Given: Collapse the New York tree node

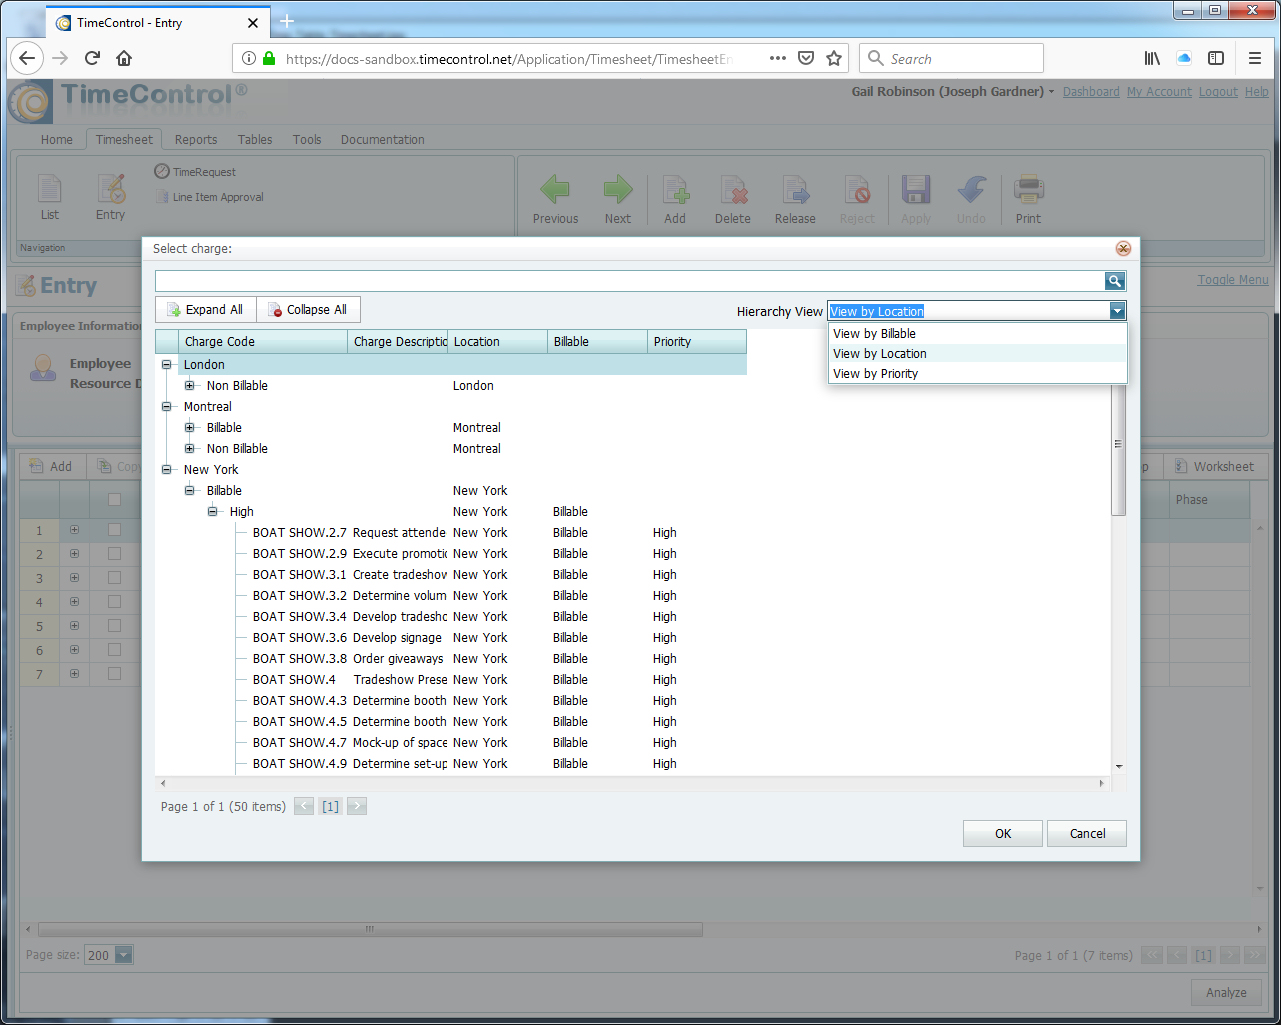Looking at the screenshot, I should [167, 469].
